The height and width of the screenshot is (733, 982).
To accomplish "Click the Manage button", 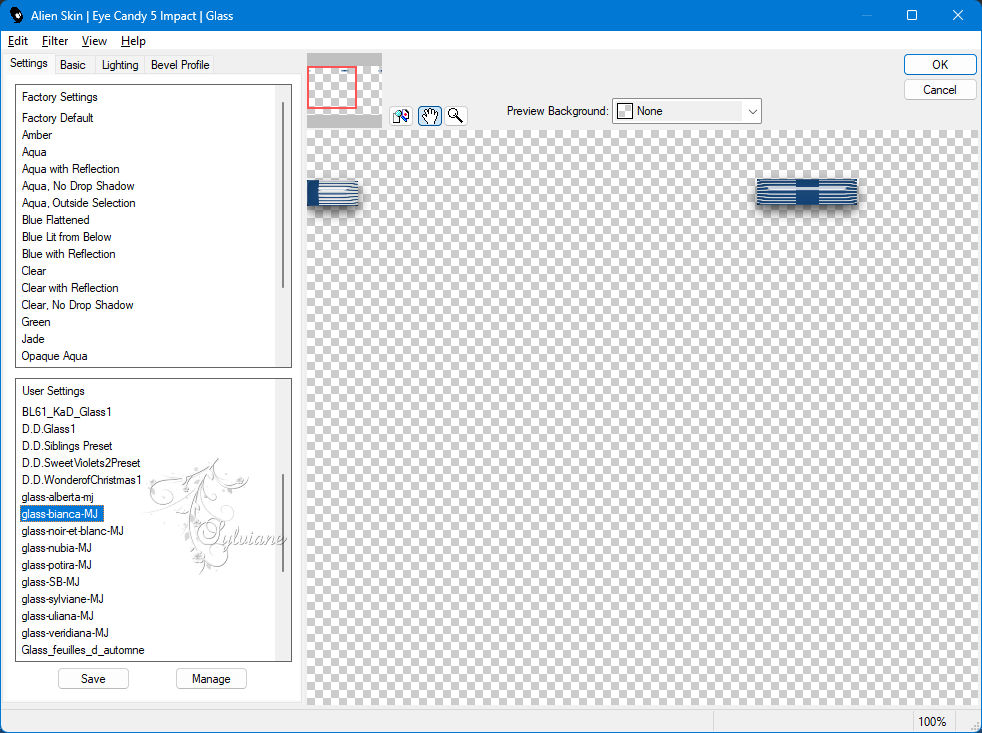I will tap(211, 678).
